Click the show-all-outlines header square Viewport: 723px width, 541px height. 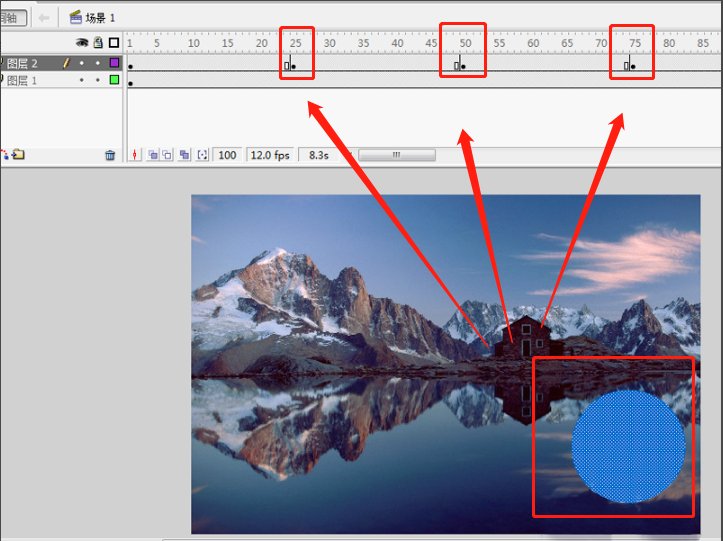(x=114, y=43)
